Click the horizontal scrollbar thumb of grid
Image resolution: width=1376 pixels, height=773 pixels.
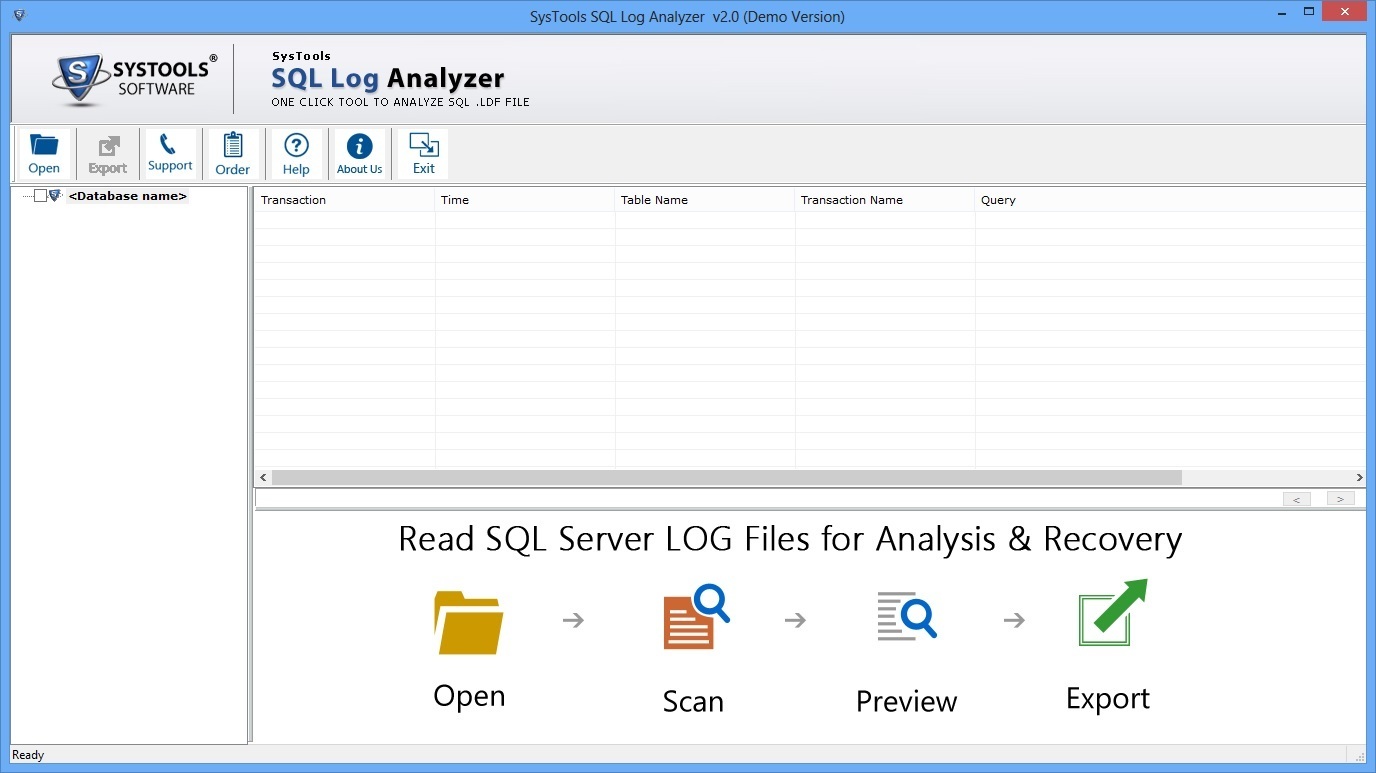726,478
